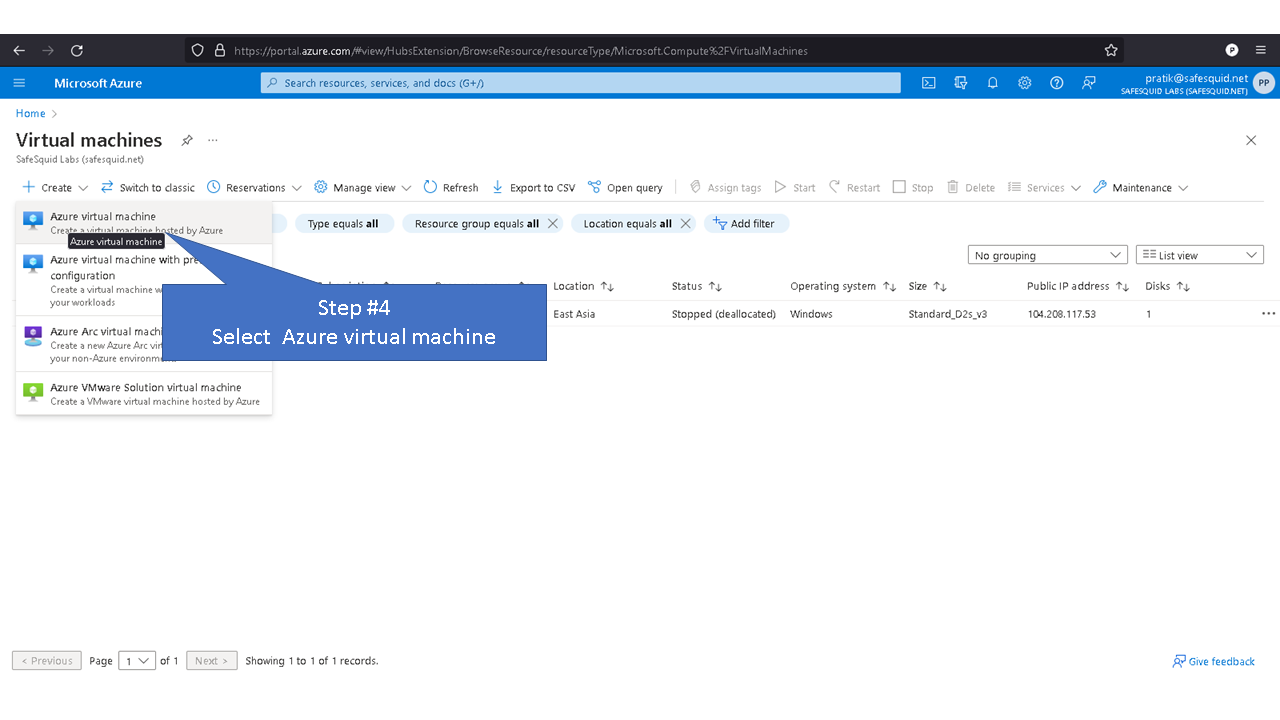The height and width of the screenshot is (720, 1280).
Task: Select Azure virtual machine menu option
Action: [144, 223]
